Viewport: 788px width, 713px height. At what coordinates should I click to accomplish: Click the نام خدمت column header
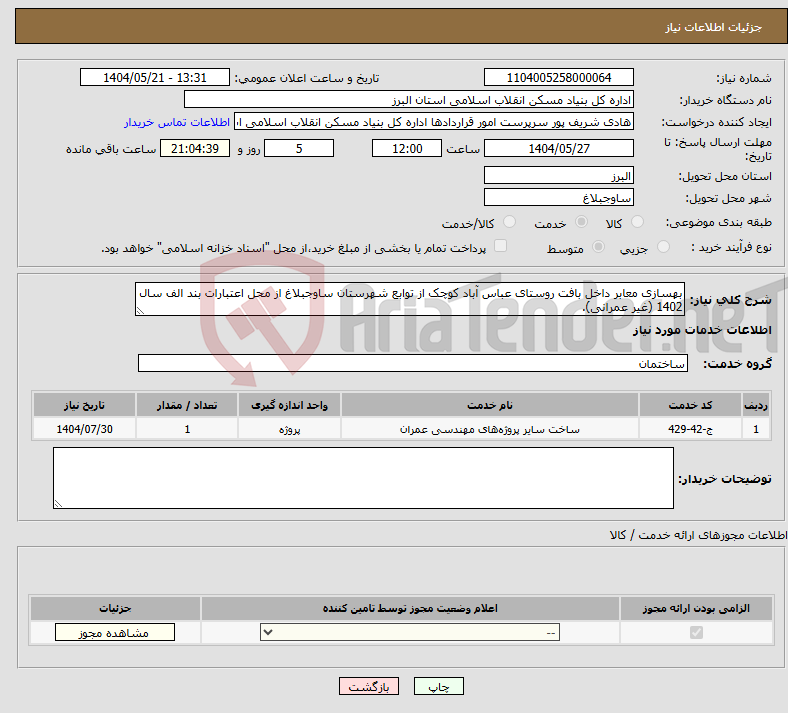point(489,405)
